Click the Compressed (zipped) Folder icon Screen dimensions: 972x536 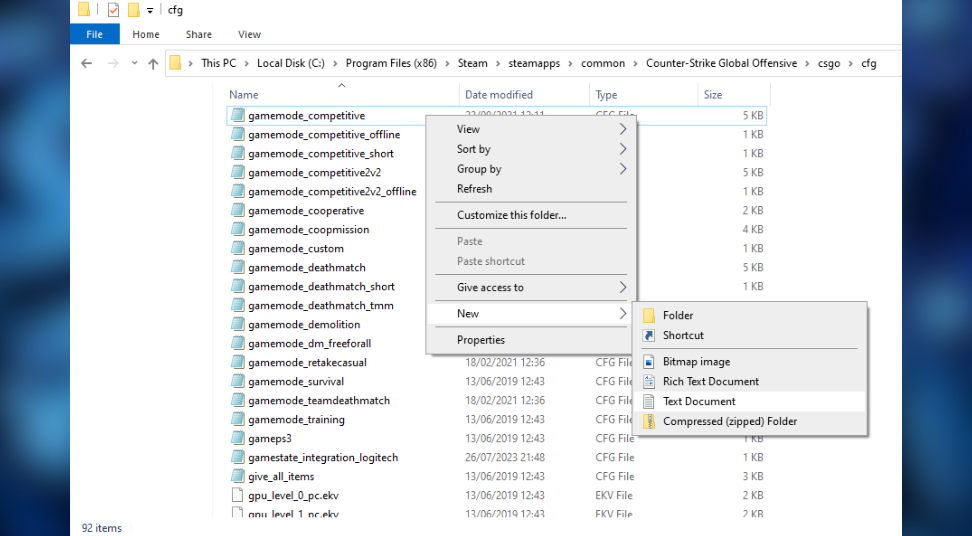(x=648, y=421)
